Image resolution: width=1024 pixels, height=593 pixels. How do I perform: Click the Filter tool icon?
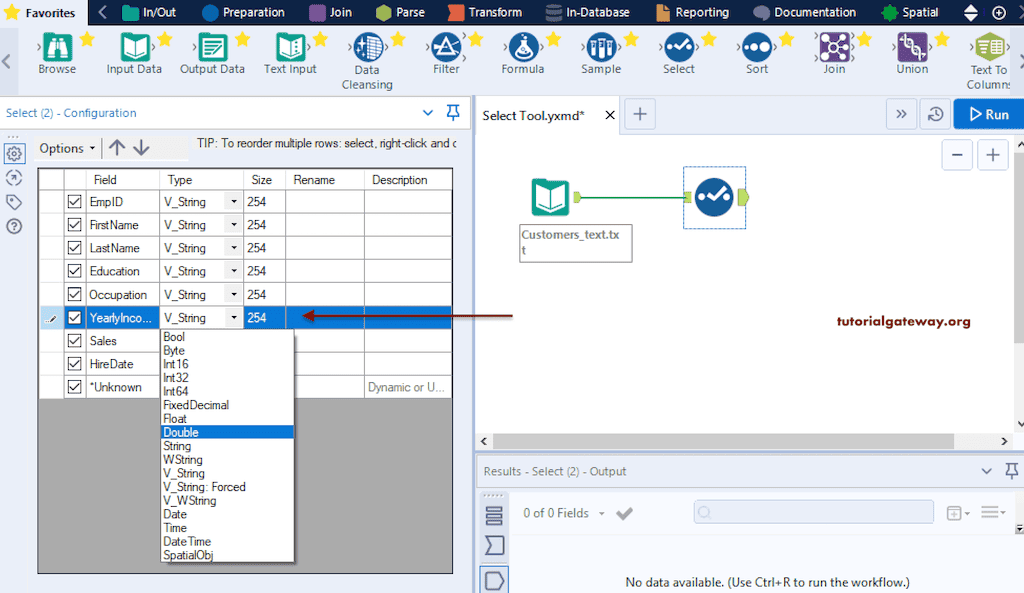click(x=446, y=45)
